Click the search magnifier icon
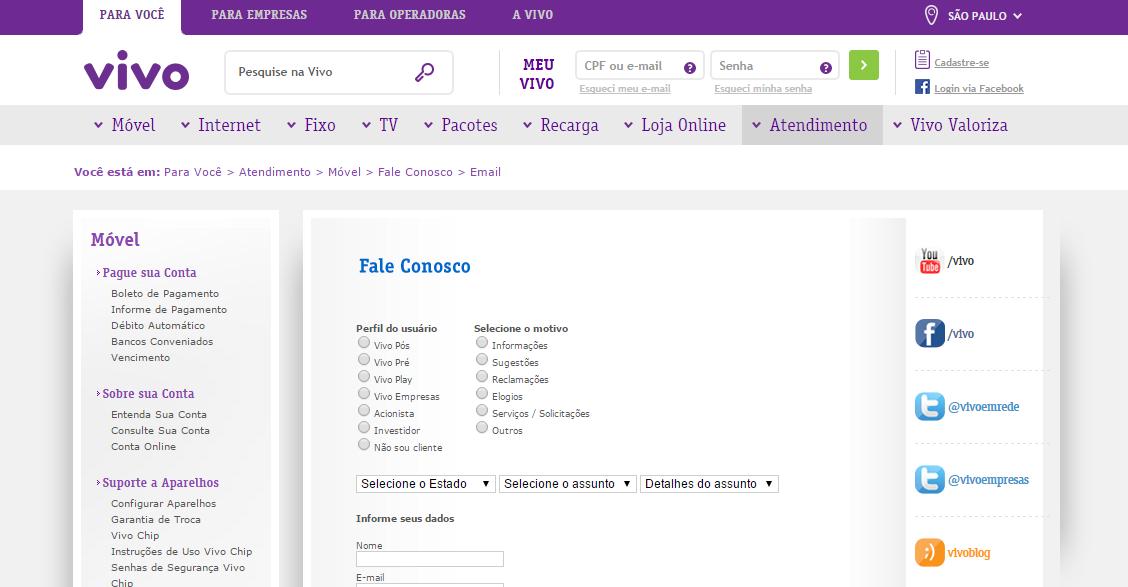Image resolution: width=1128 pixels, height=587 pixels. coord(425,72)
